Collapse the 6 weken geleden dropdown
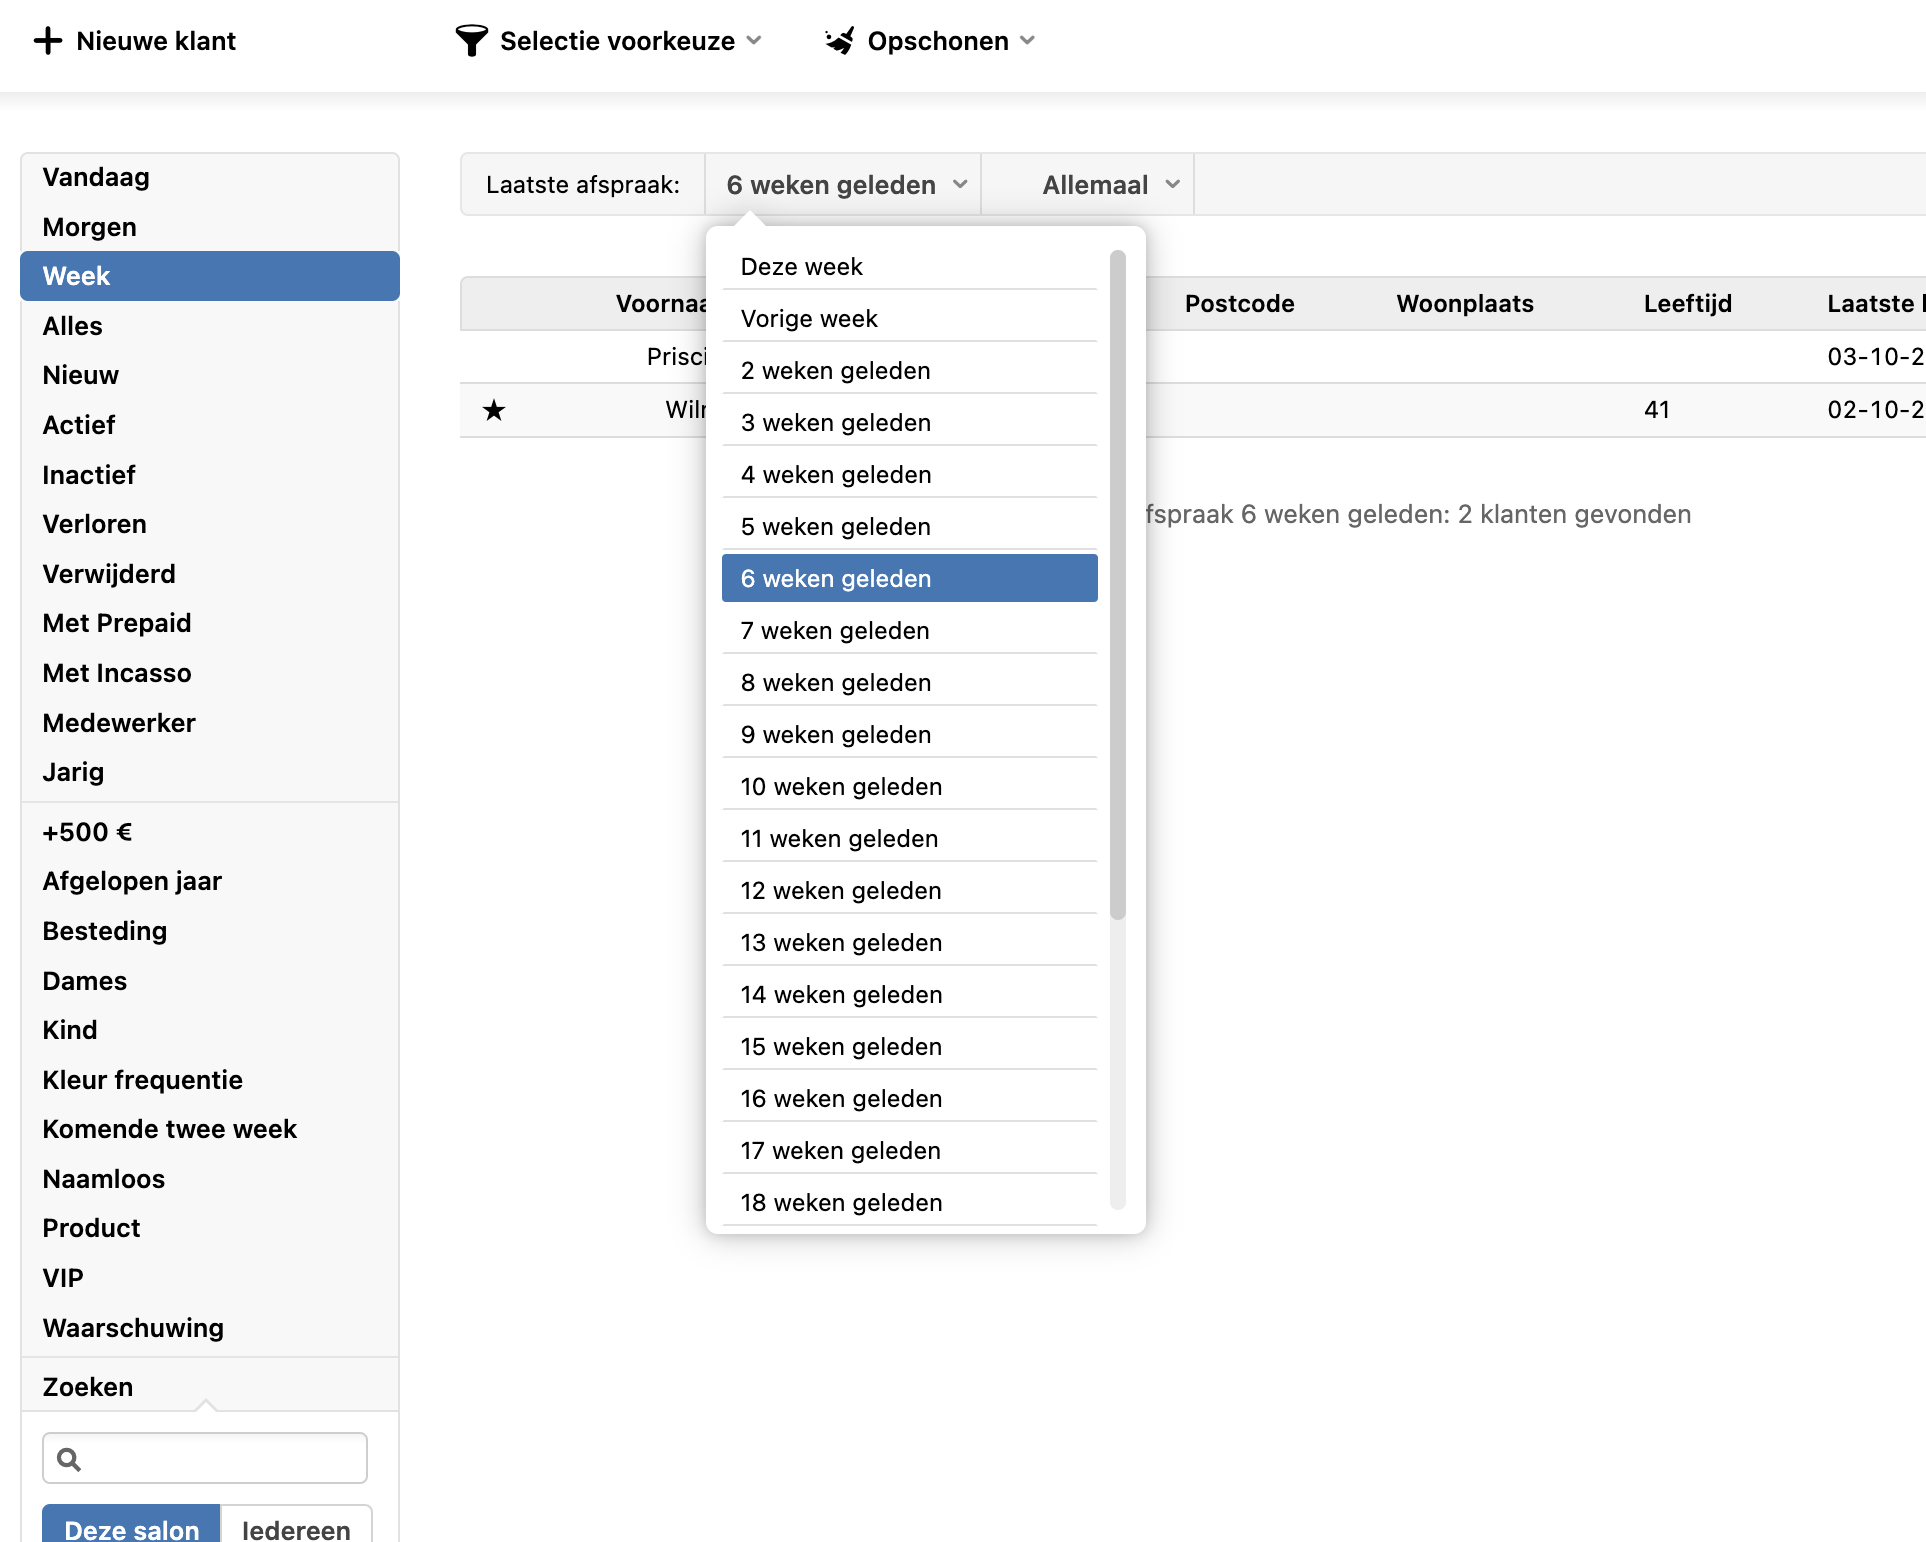This screenshot has width=1926, height=1542. [844, 185]
